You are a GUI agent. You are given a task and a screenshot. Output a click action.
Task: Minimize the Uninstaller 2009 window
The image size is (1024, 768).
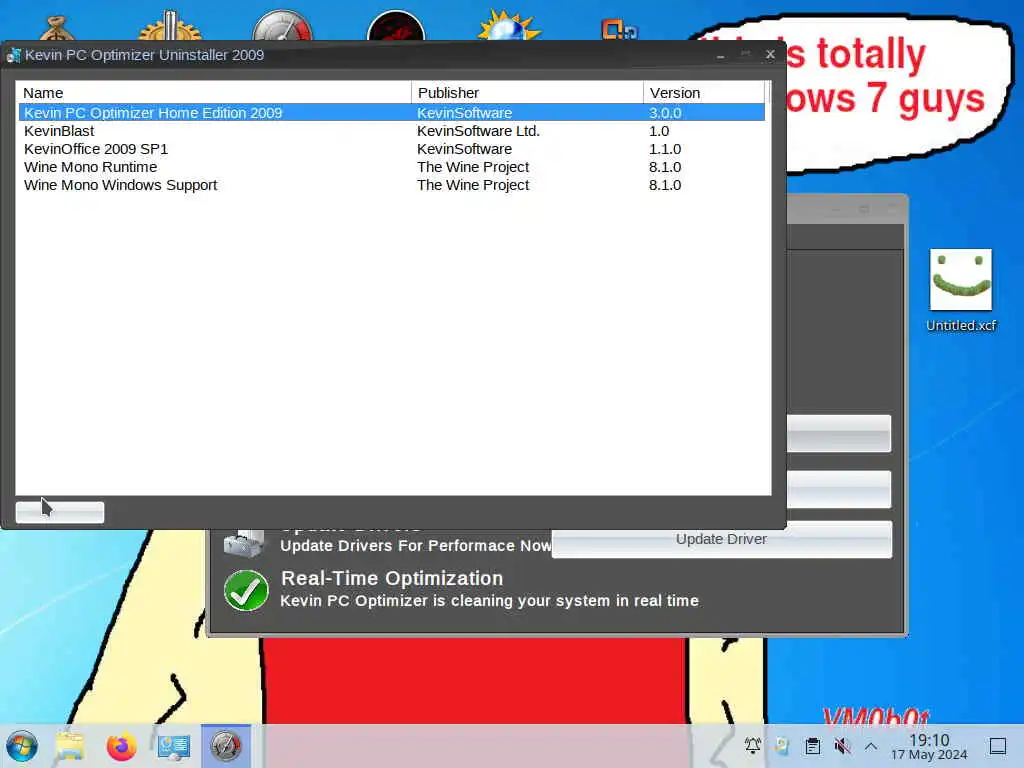click(x=720, y=55)
